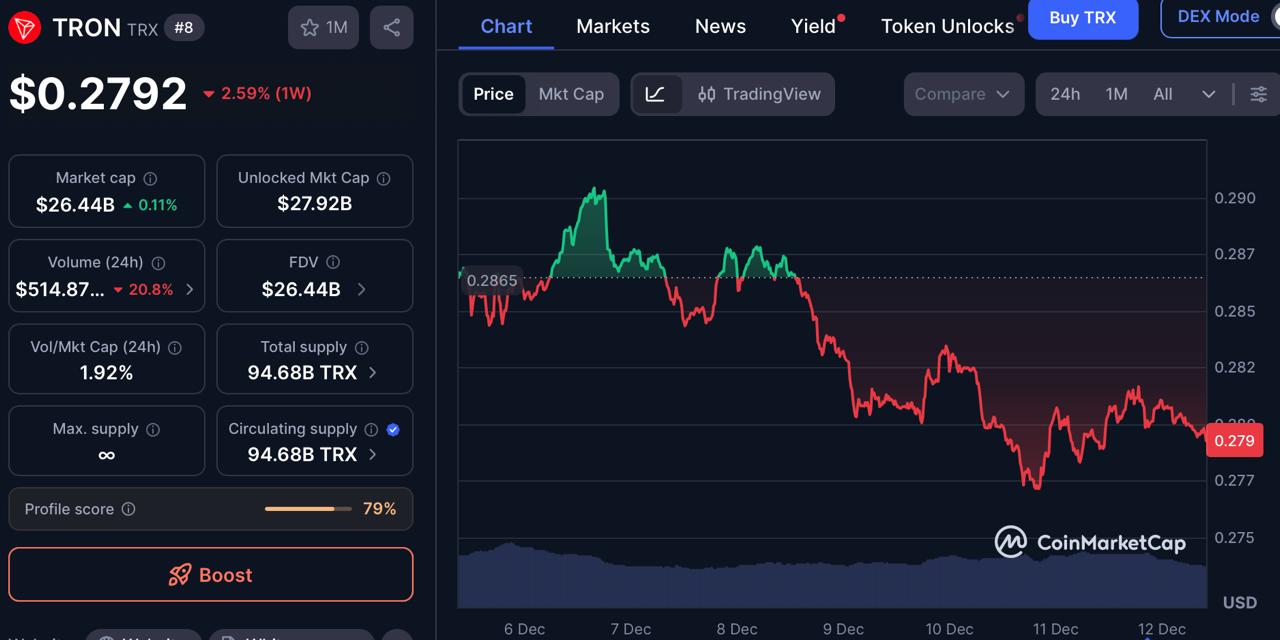Click the Buy TRX button
The image size is (1280, 640).
[x=1083, y=18]
